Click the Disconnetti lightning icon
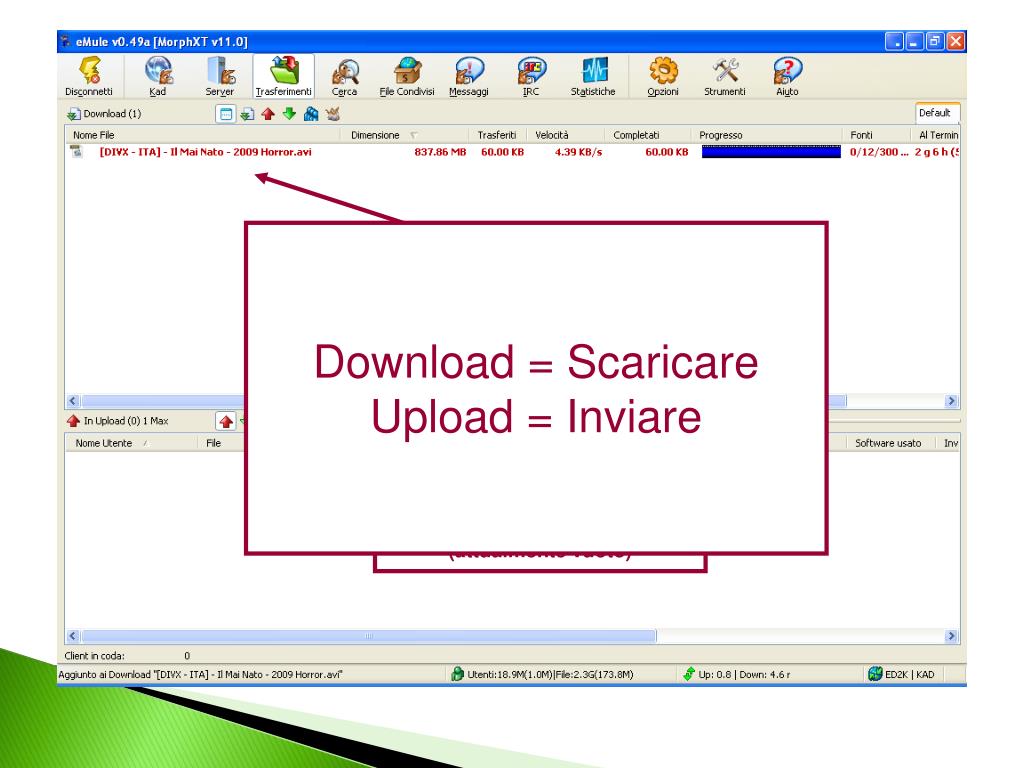Screen dimensions: 1024x768 coord(89,70)
